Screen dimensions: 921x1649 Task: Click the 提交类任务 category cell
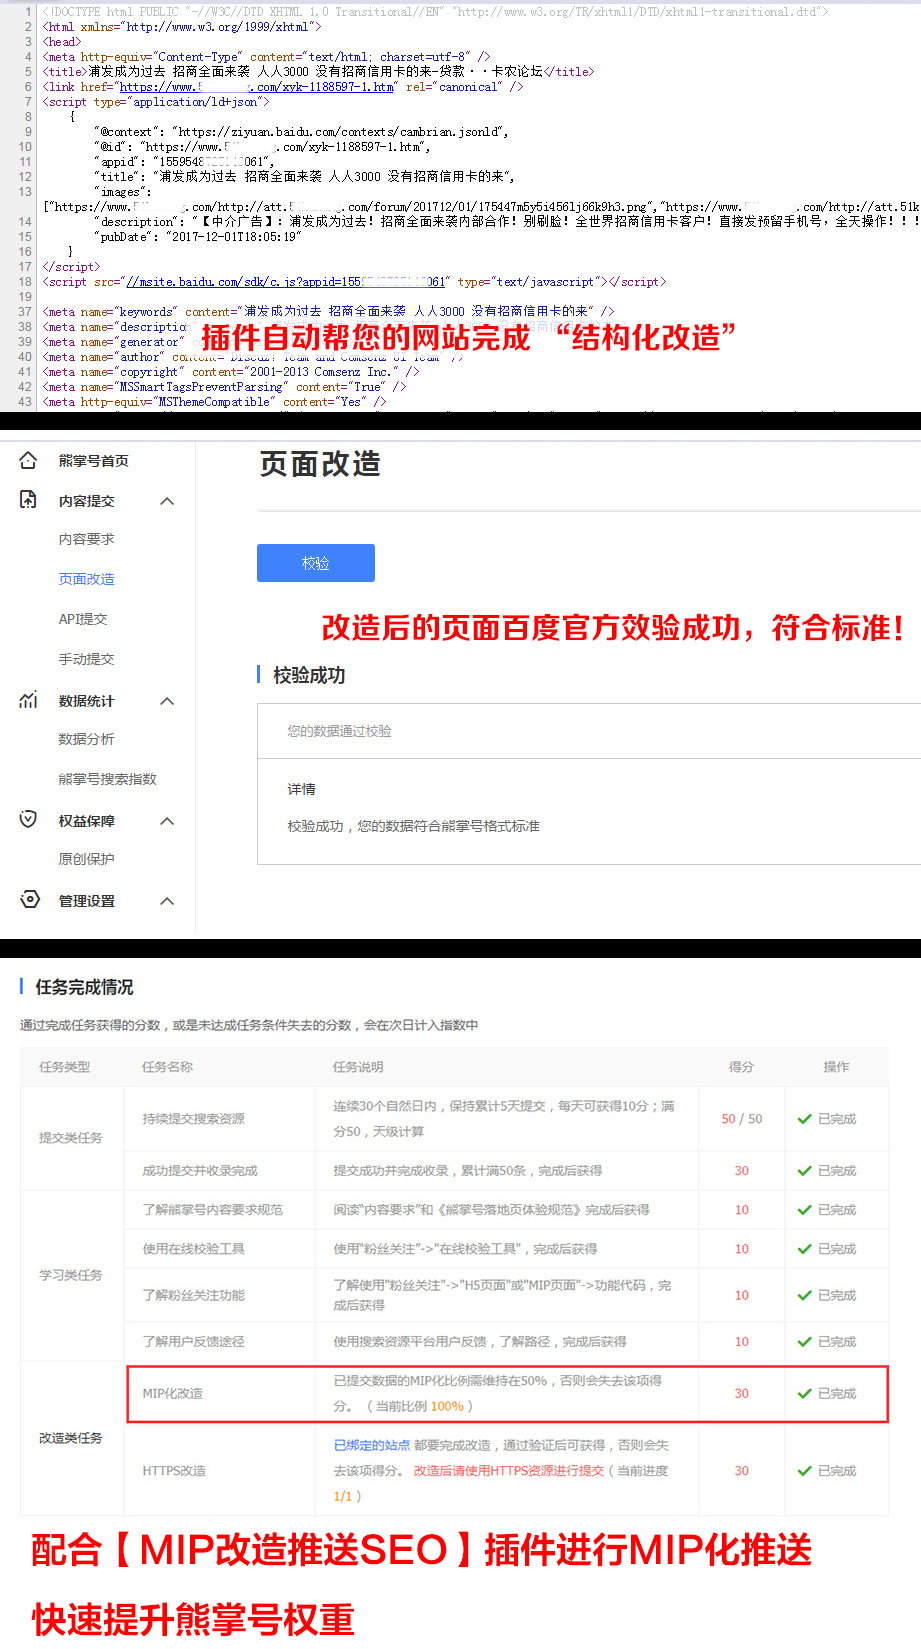(70, 1138)
